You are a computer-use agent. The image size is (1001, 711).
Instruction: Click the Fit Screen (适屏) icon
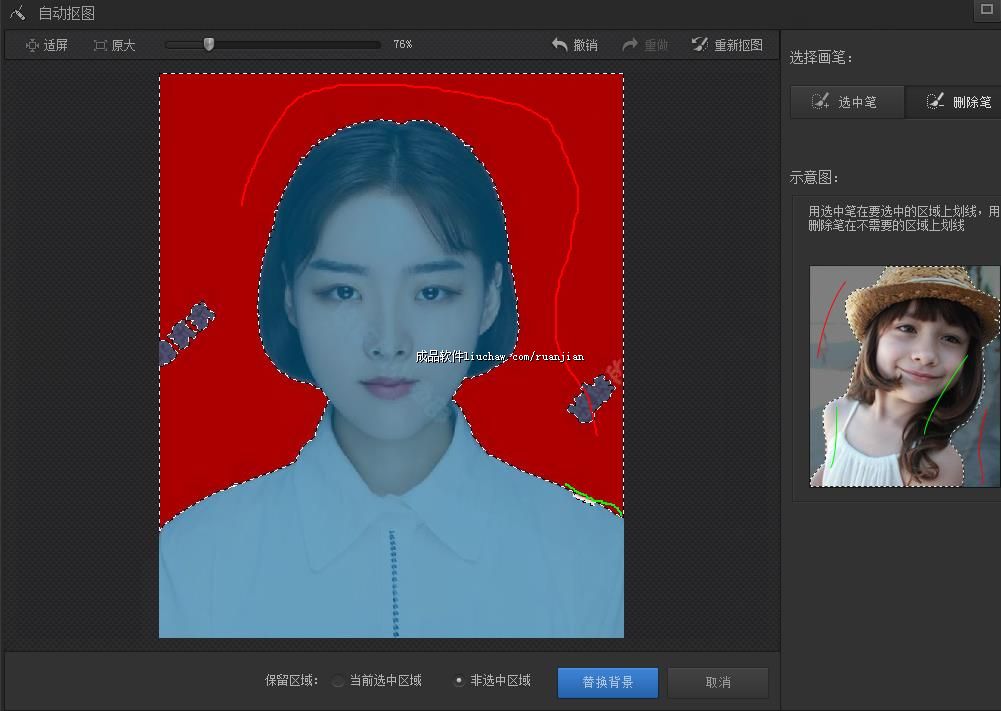point(32,45)
